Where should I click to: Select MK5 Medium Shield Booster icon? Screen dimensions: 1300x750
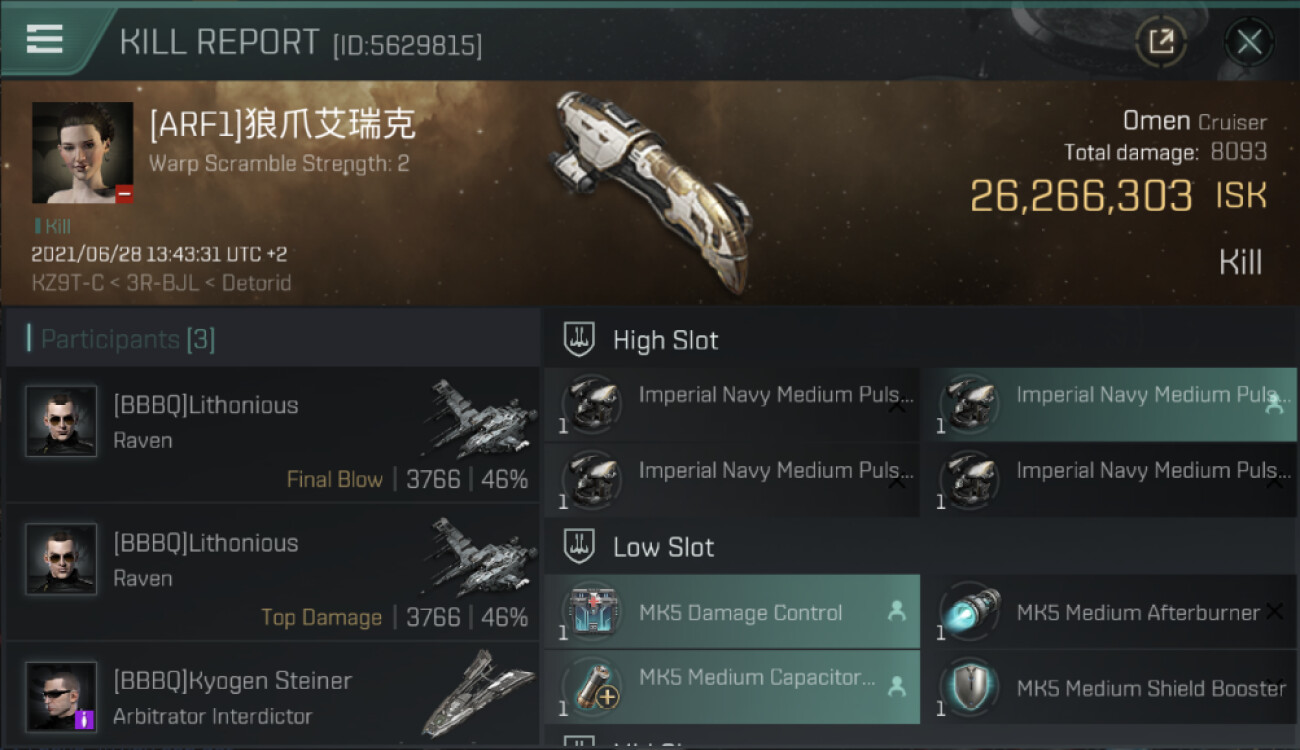(x=970, y=688)
